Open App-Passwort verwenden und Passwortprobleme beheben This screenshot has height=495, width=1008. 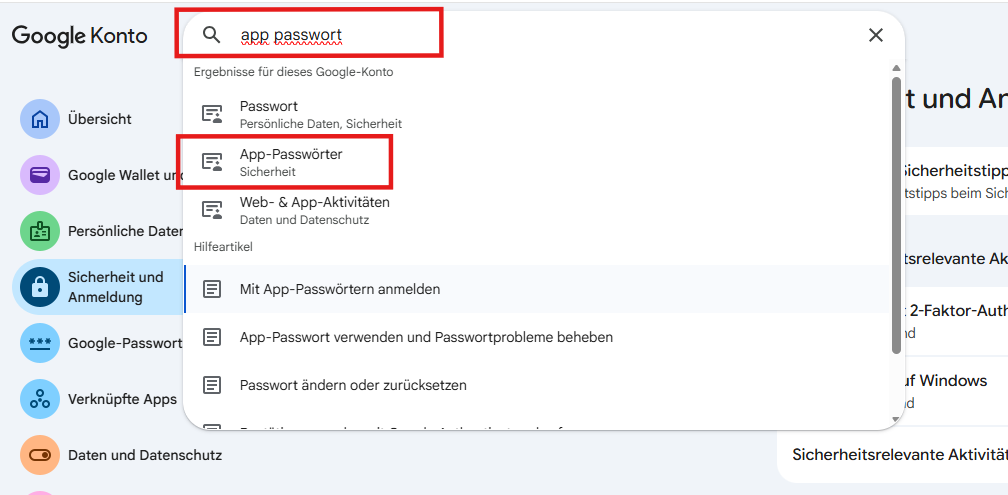click(x=537, y=337)
